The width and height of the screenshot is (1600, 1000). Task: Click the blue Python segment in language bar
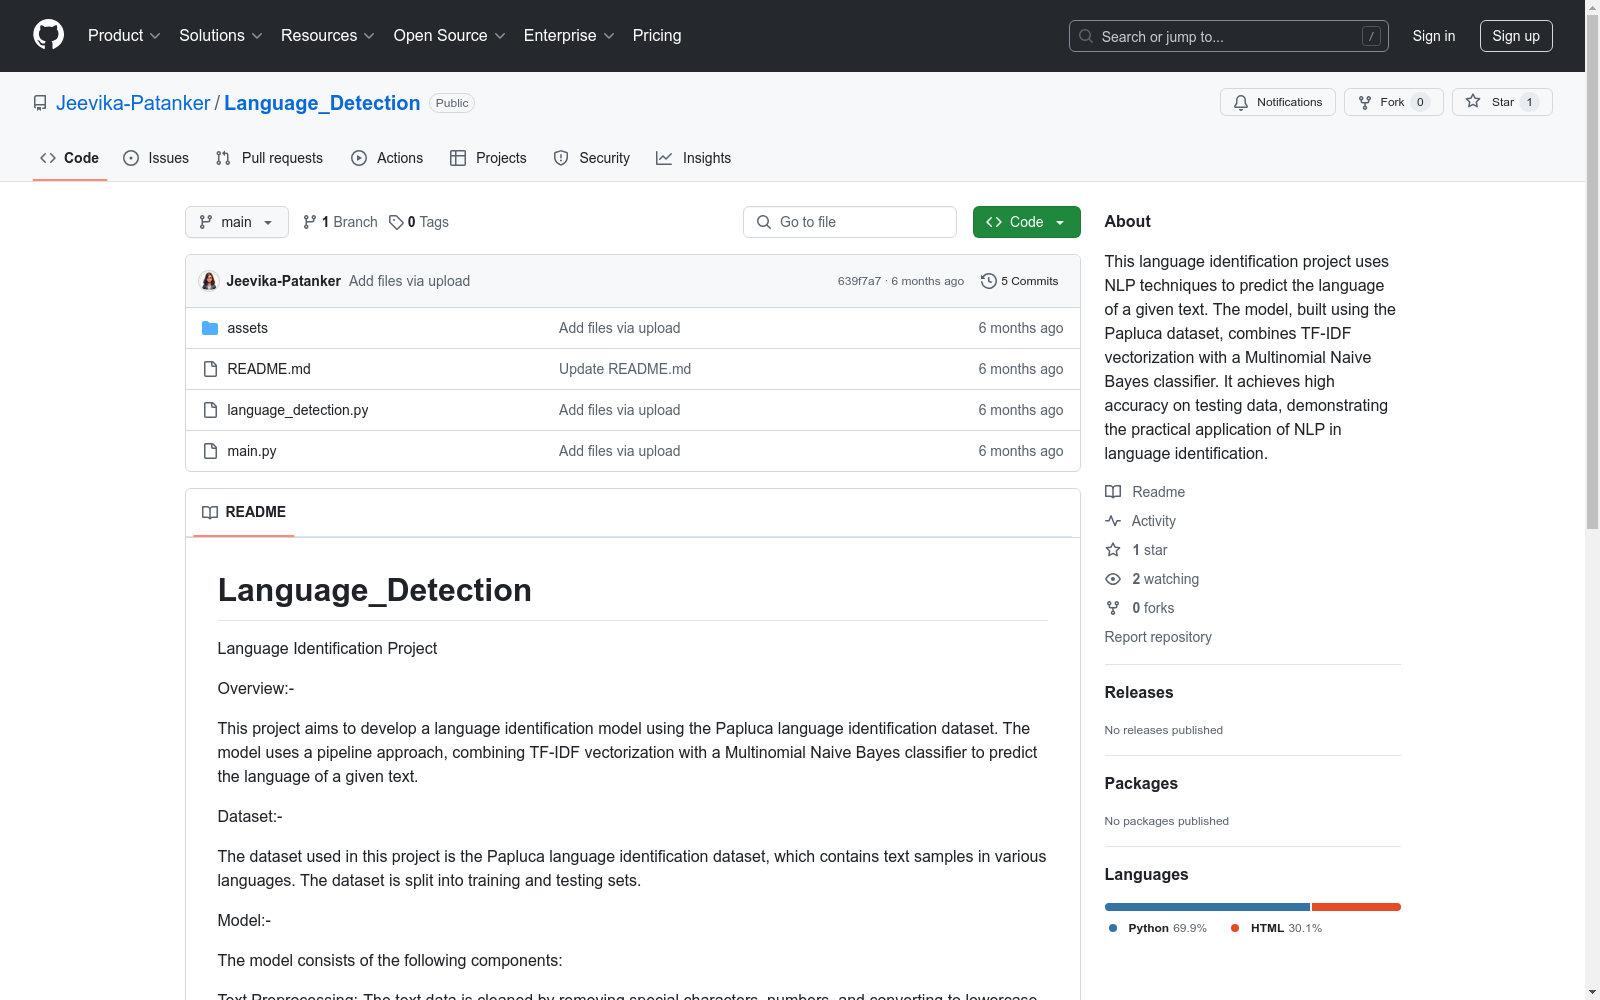1207,907
